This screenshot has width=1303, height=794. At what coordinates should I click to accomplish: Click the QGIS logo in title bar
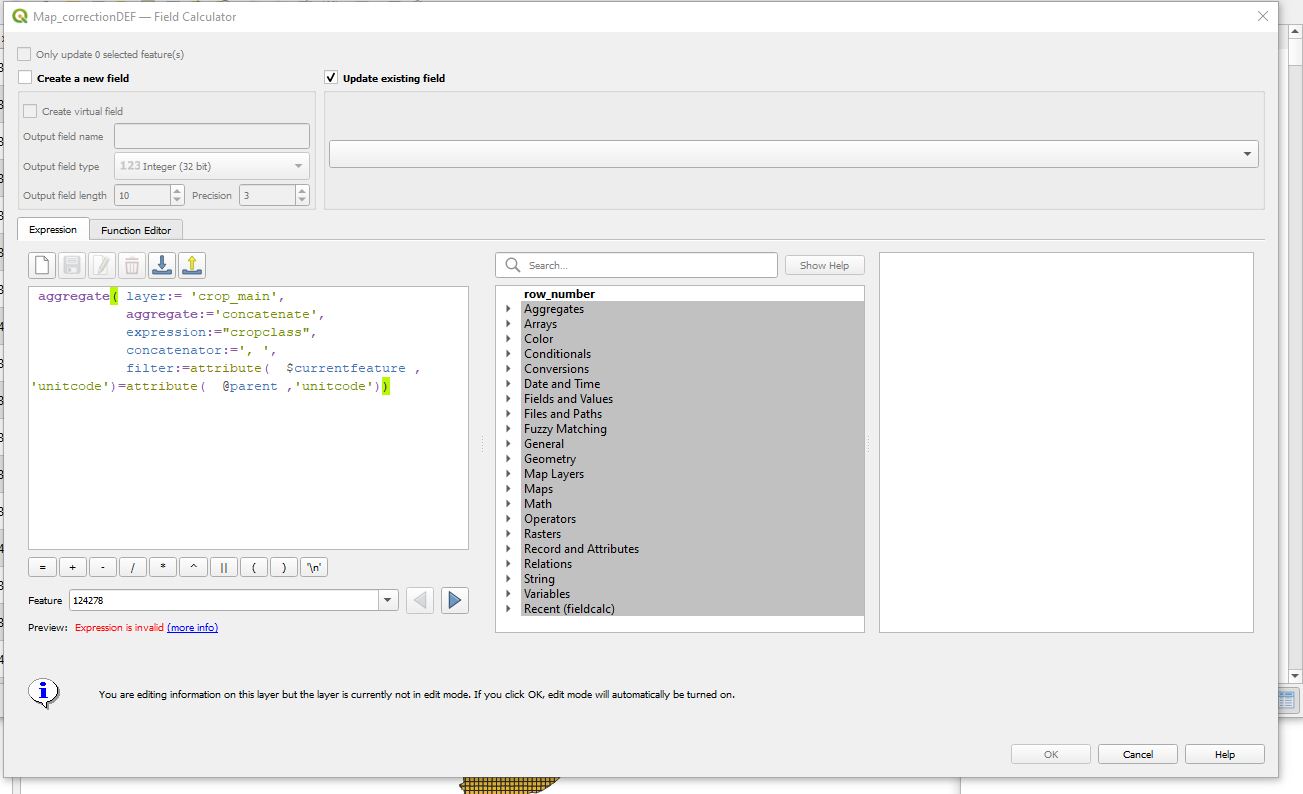pyautogui.click(x=19, y=17)
